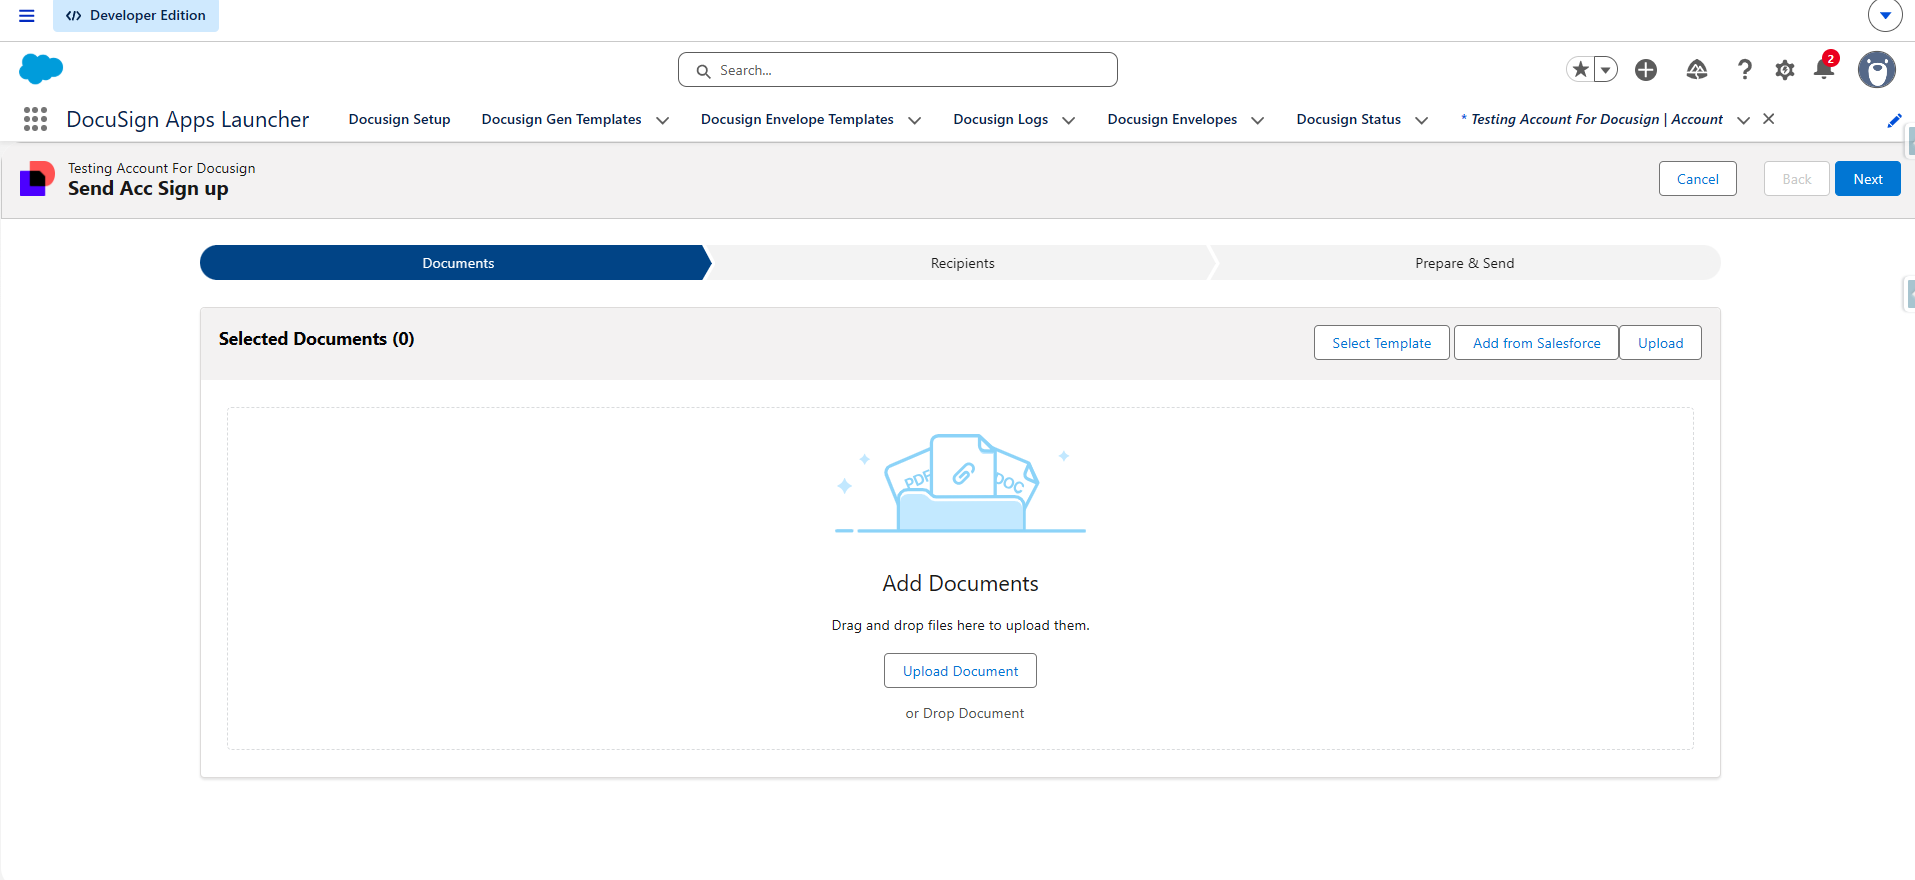Click the Cancel button

click(1697, 179)
